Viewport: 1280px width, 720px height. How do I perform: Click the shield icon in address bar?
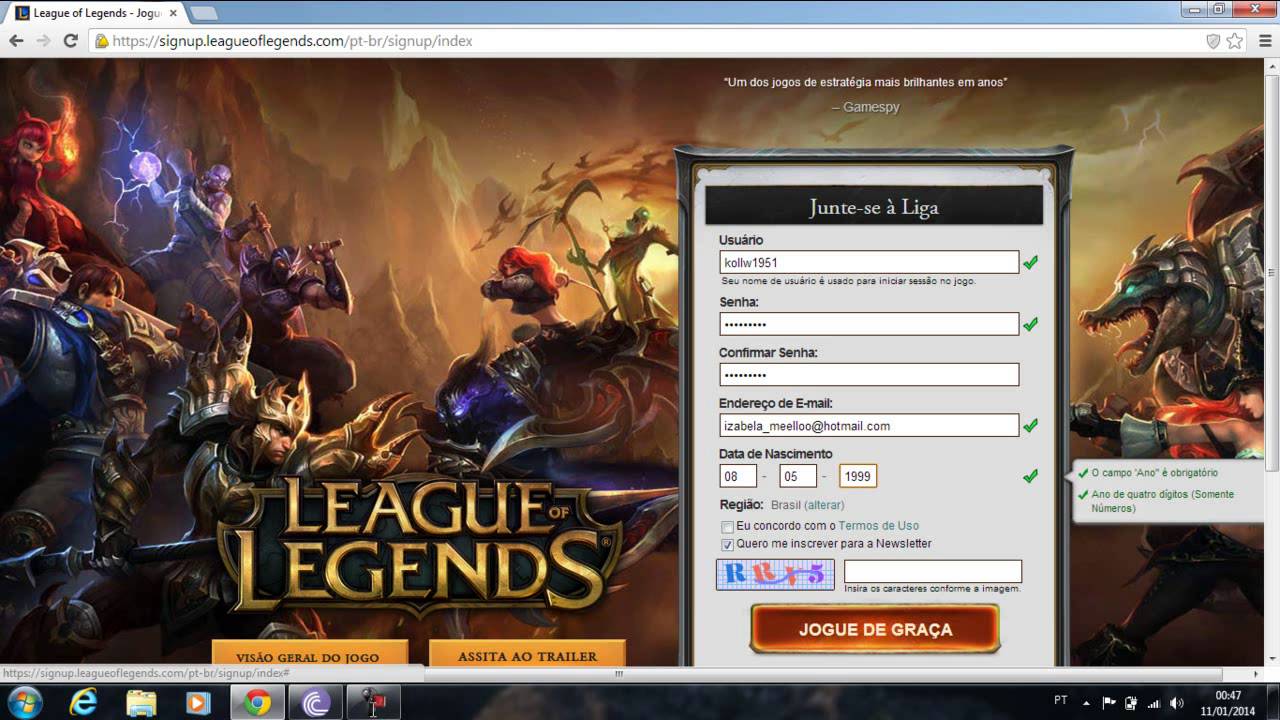1213,41
